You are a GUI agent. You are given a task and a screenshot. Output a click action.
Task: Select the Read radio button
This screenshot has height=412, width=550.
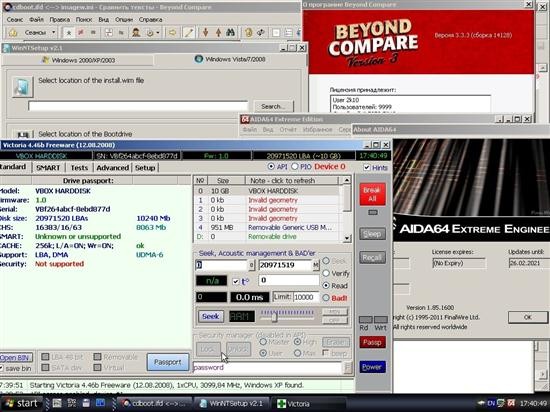[326, 286]
